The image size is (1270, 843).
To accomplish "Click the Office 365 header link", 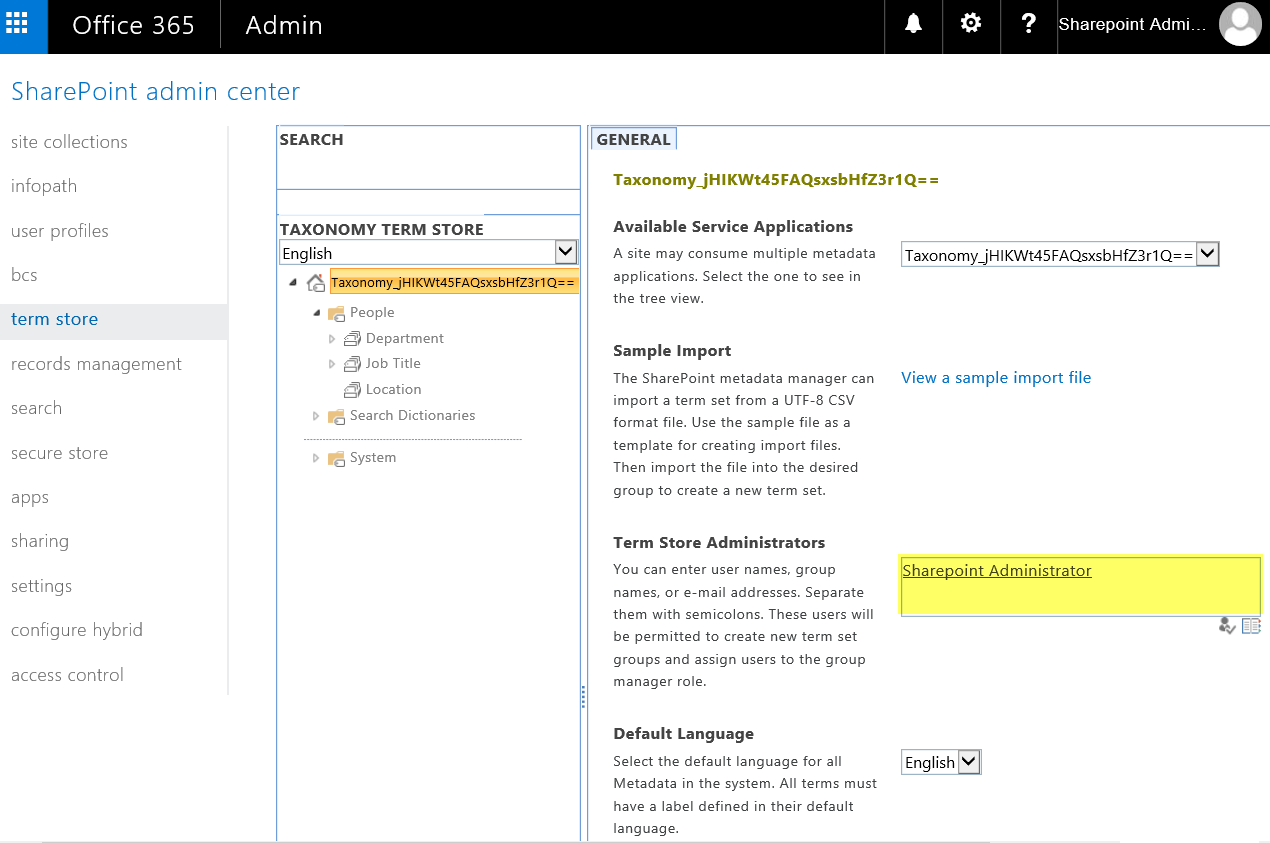I will pos(133,26).
